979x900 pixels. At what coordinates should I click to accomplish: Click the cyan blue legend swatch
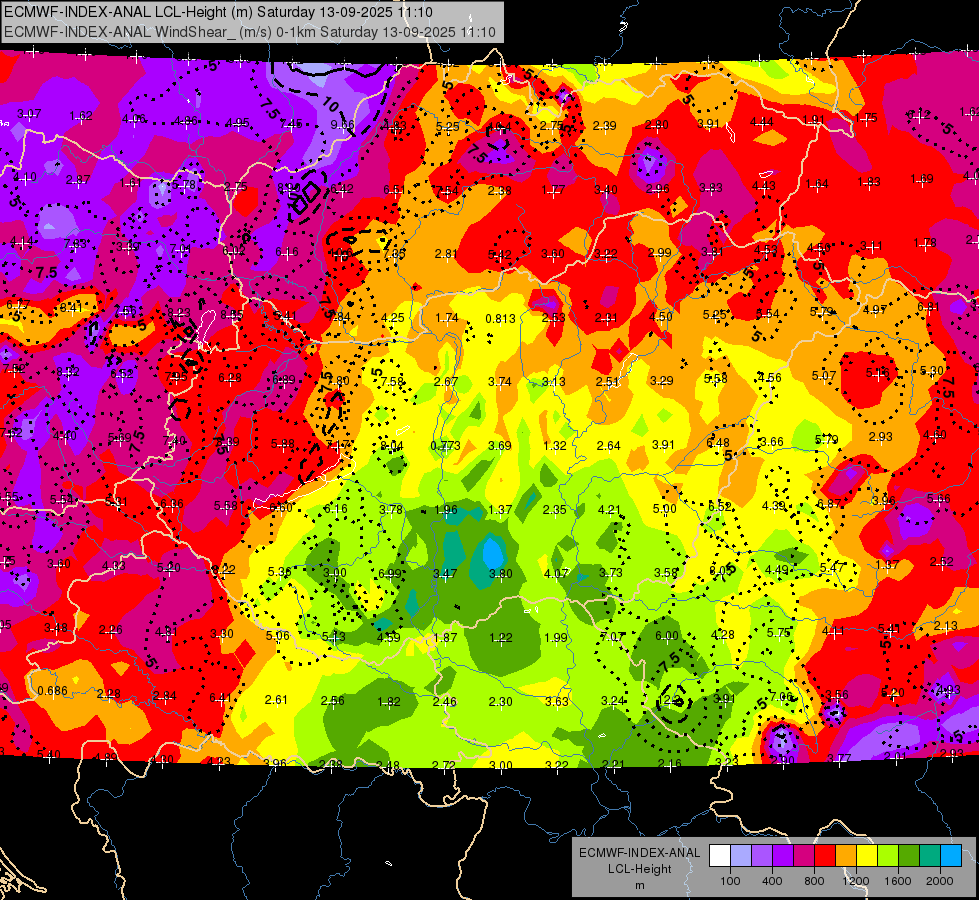[951, 855]
